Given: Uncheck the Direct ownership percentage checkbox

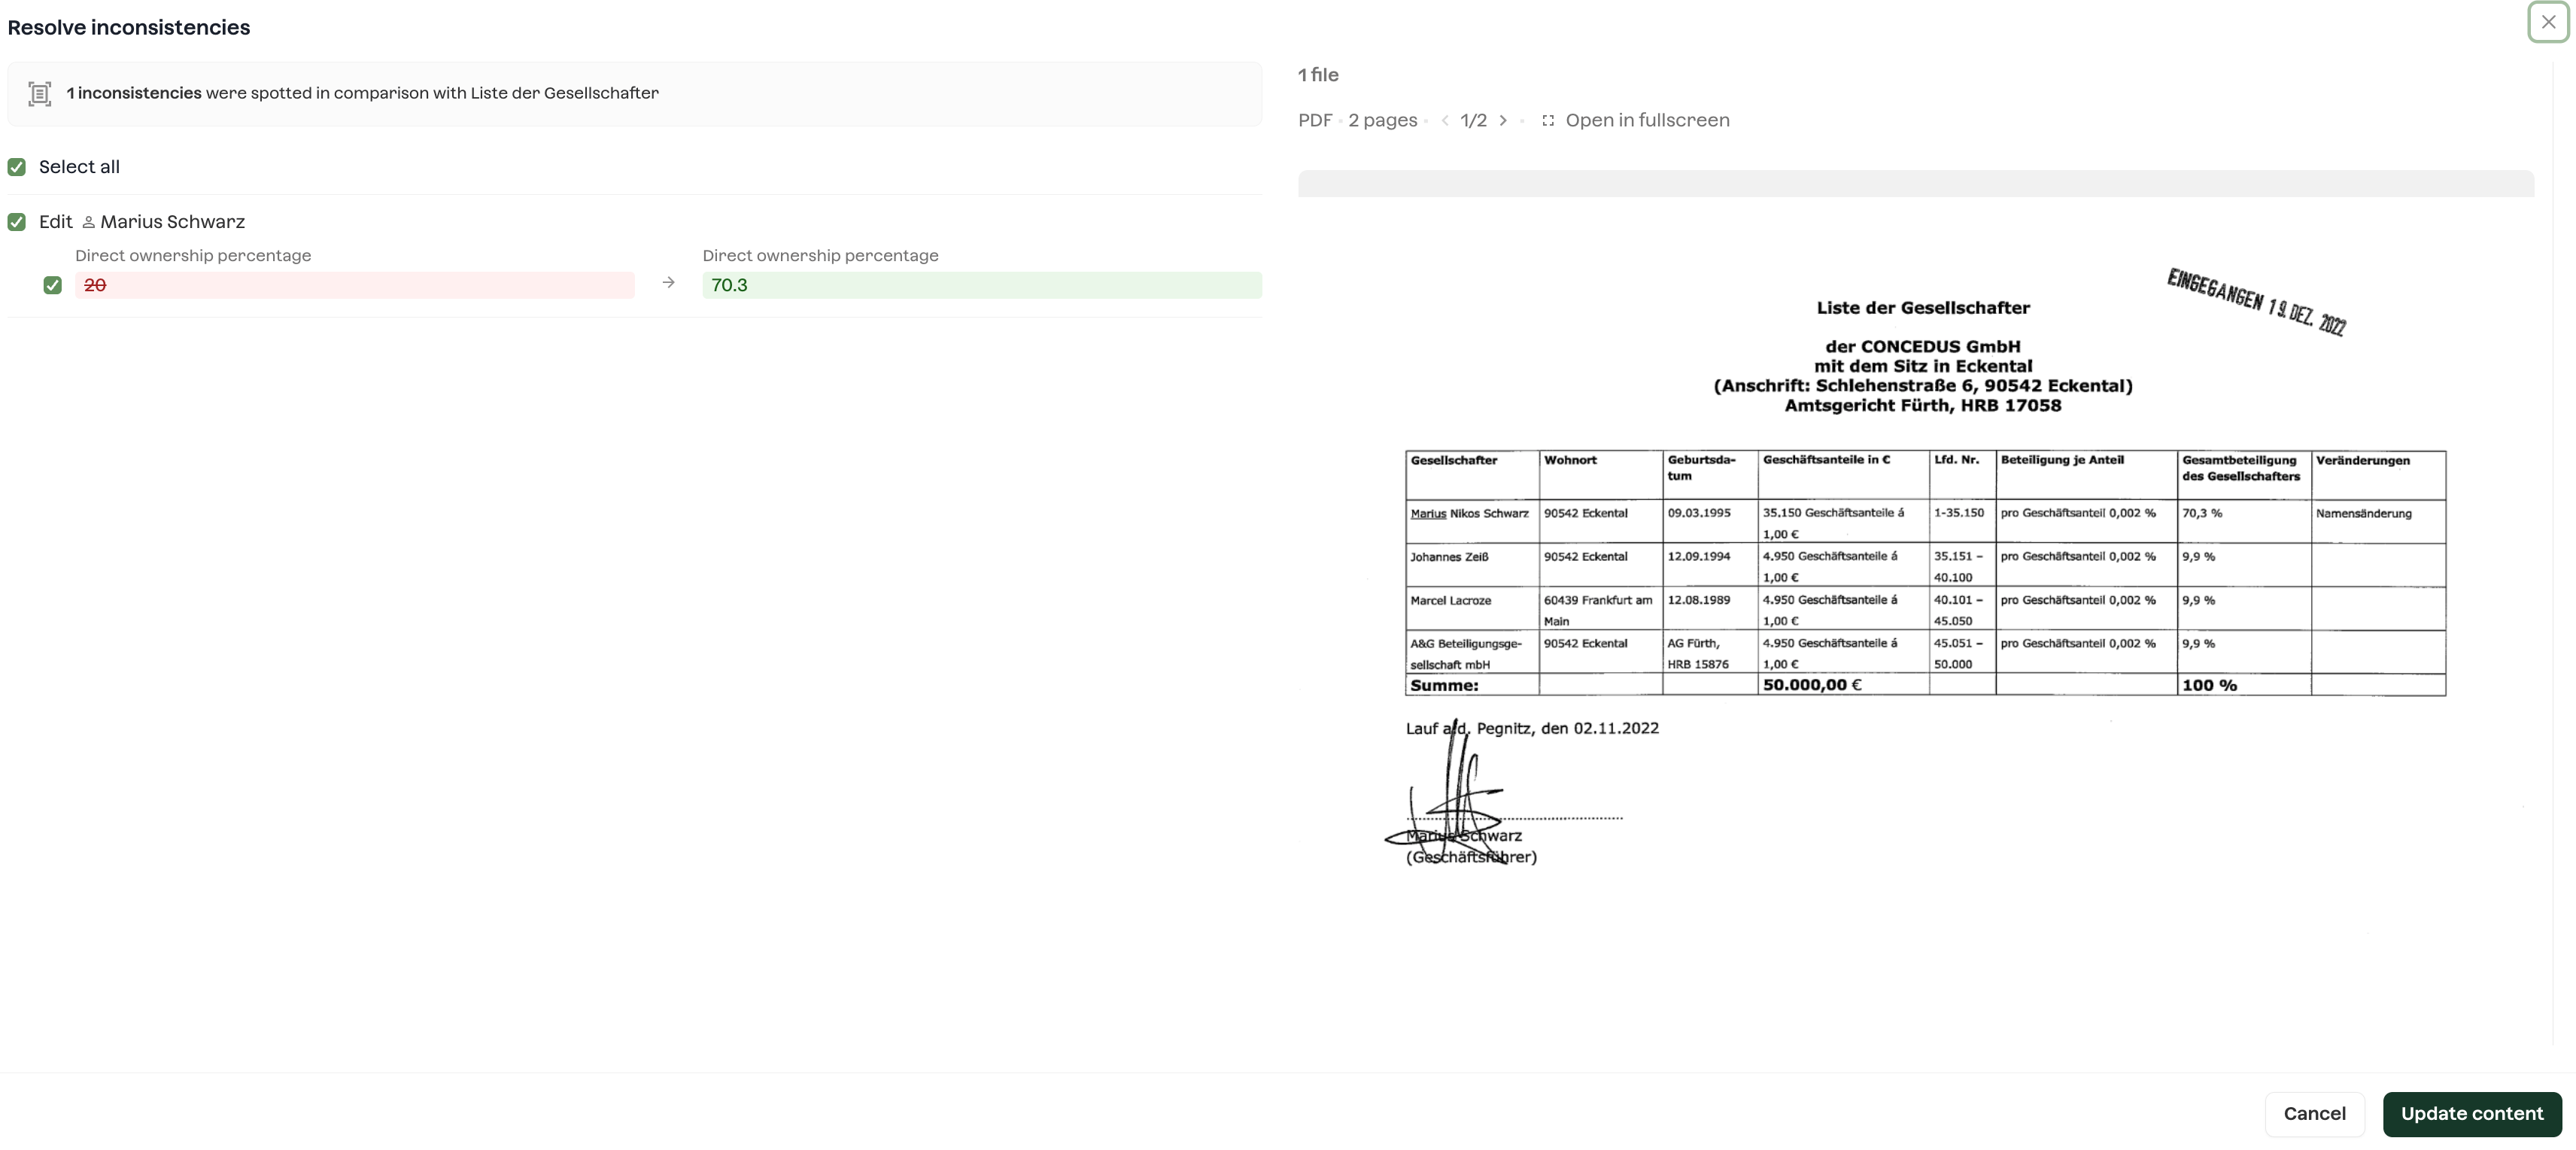Looking at the screenshot, I should pyautogui.click(x=53, y=285).
